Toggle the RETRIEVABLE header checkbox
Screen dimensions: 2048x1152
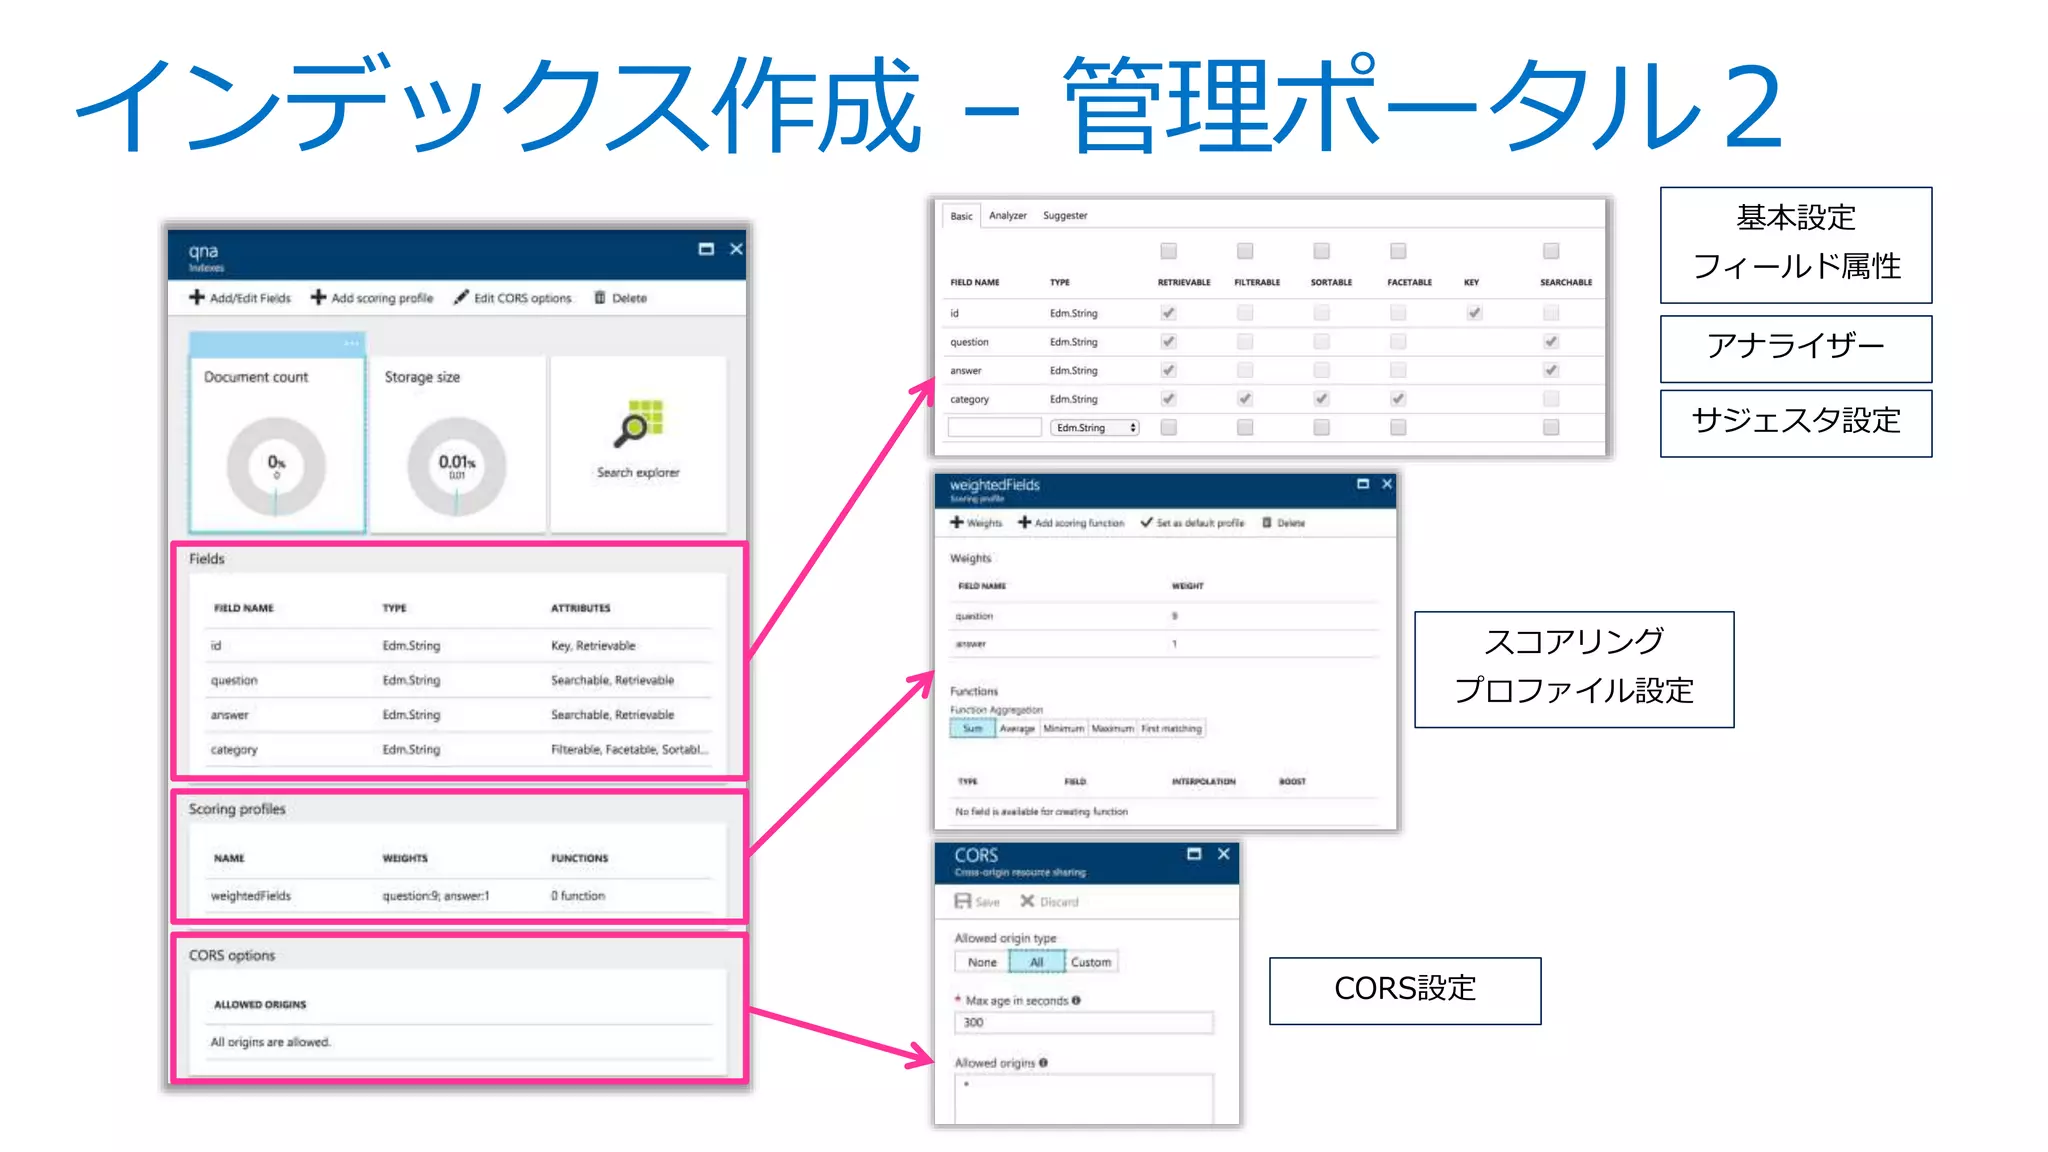tap(1168, 251)
